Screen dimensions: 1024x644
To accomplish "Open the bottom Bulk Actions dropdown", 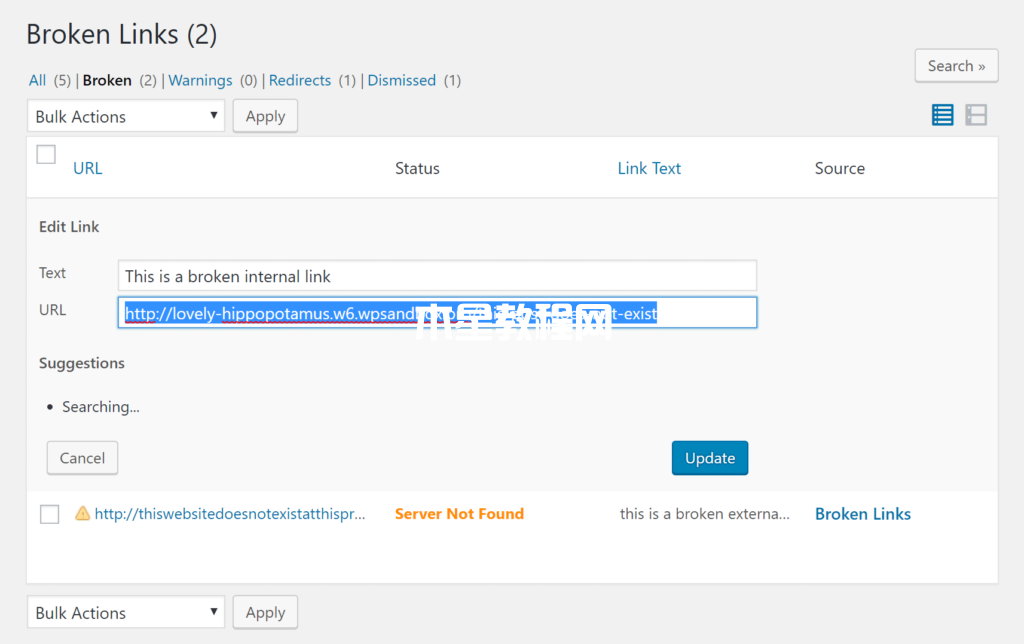I will (x=126, y=612).
